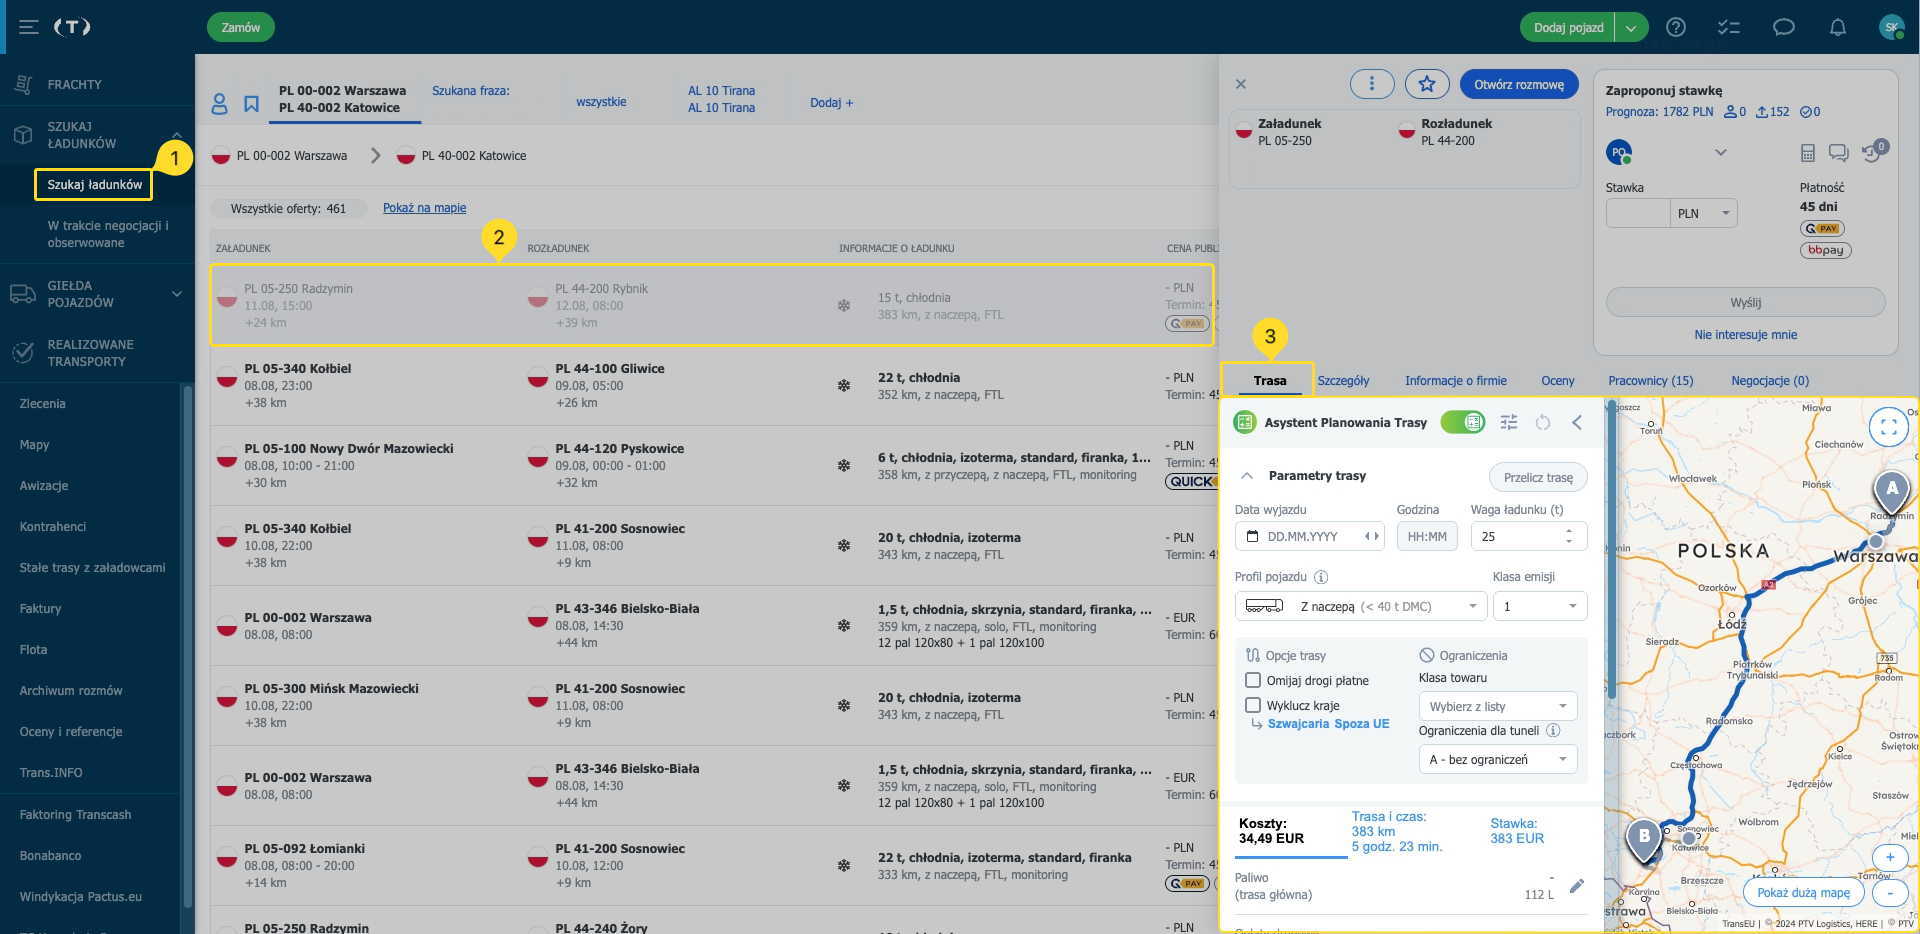This screenshot has width=1920, height=934.
Task: Check Wyklucz kraje option
Action: click(1253, 705)
